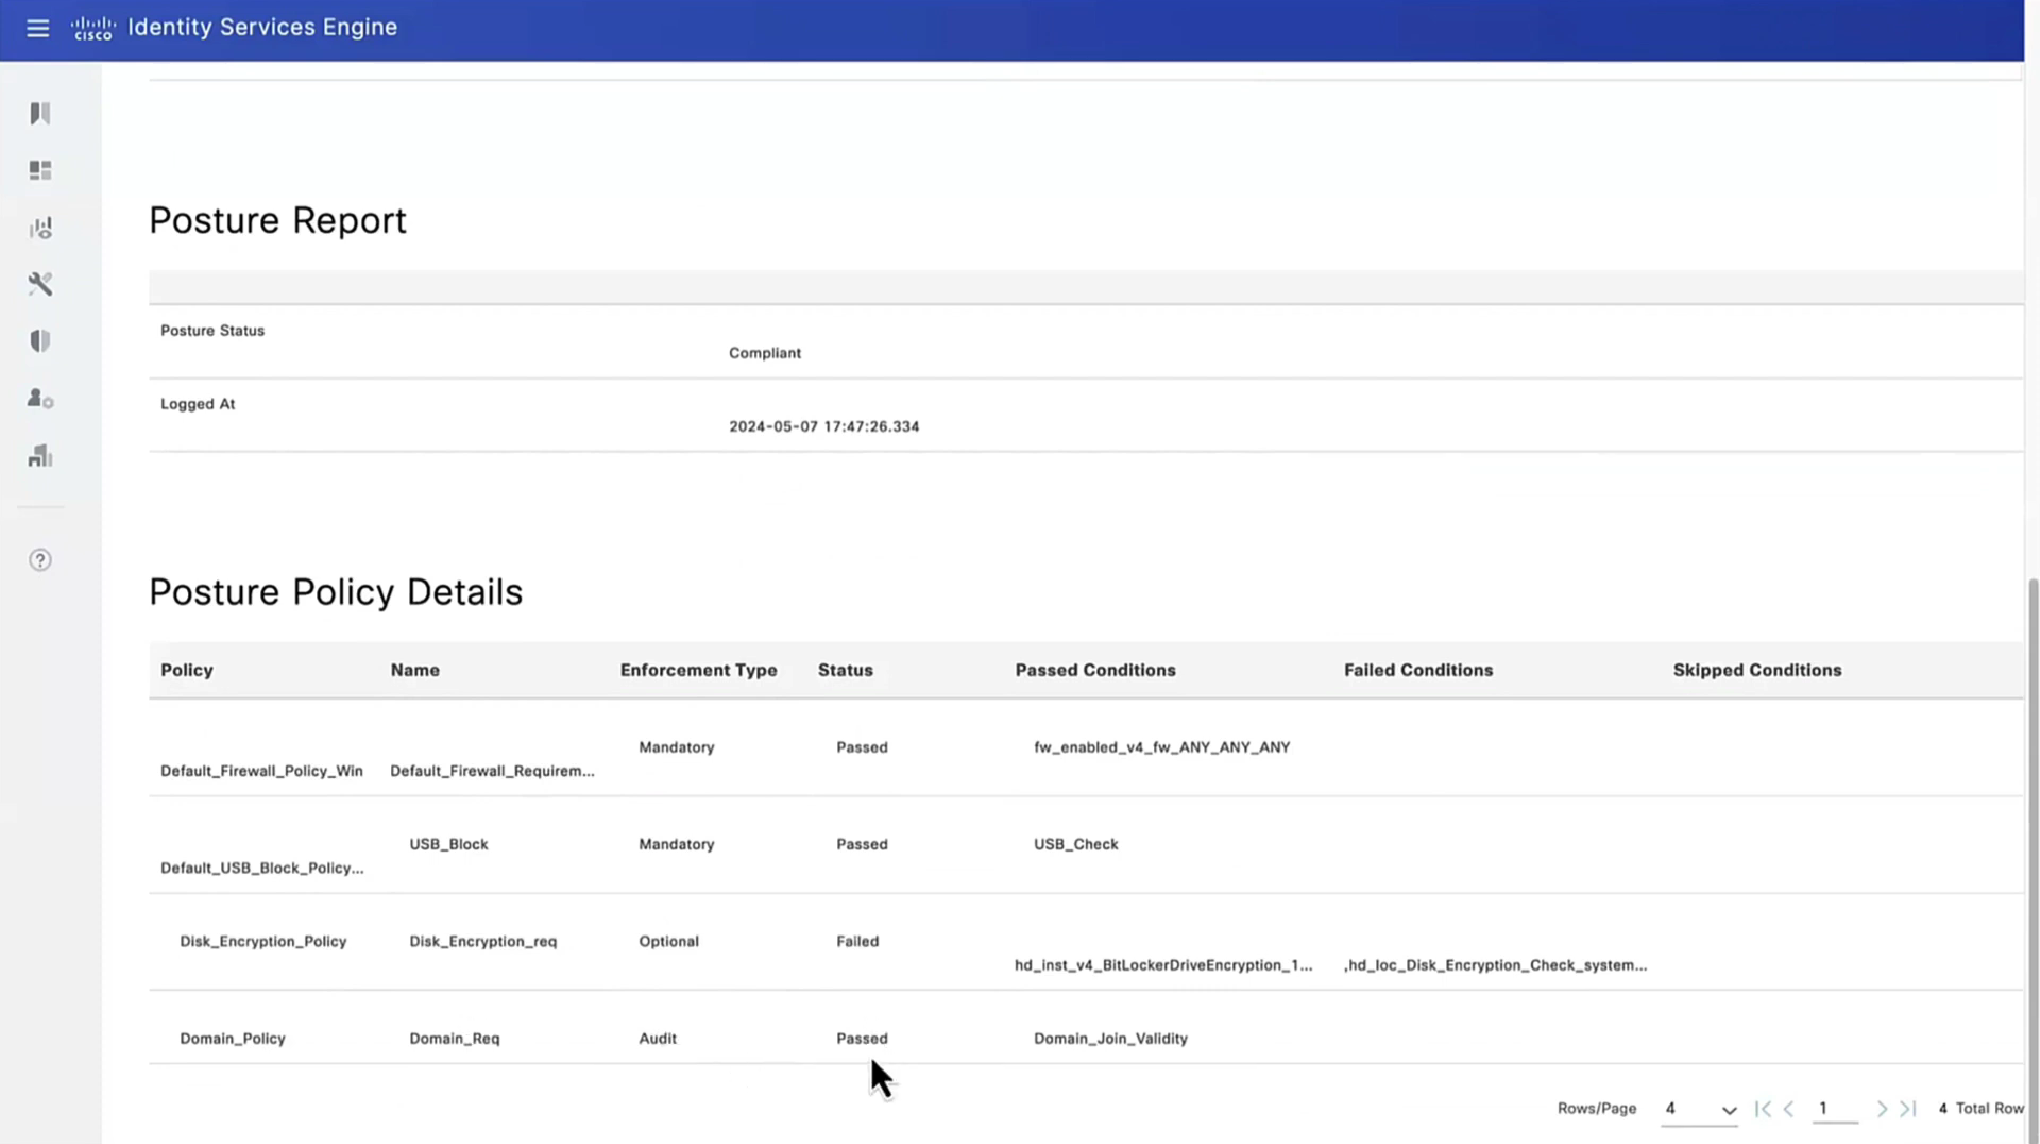Open the Dashboard sidebar icon

40,171
